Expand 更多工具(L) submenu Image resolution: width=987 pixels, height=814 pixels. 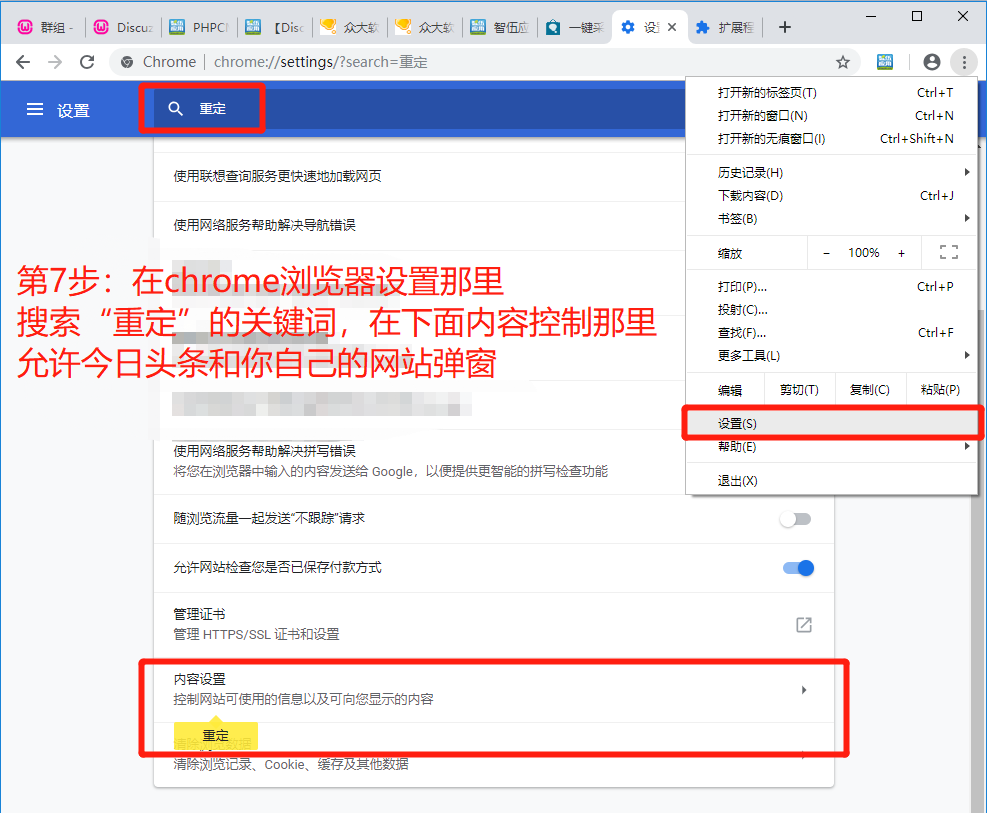(967, 356)
